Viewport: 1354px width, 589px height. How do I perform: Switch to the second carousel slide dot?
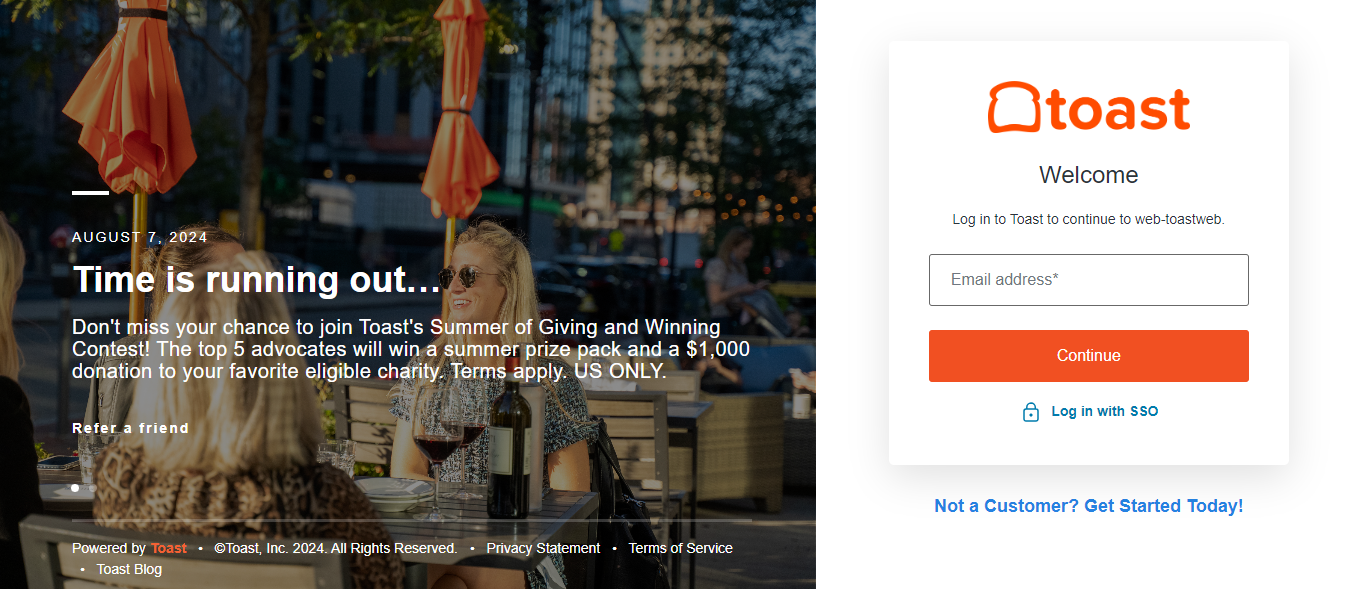click(x=92, y=488)
